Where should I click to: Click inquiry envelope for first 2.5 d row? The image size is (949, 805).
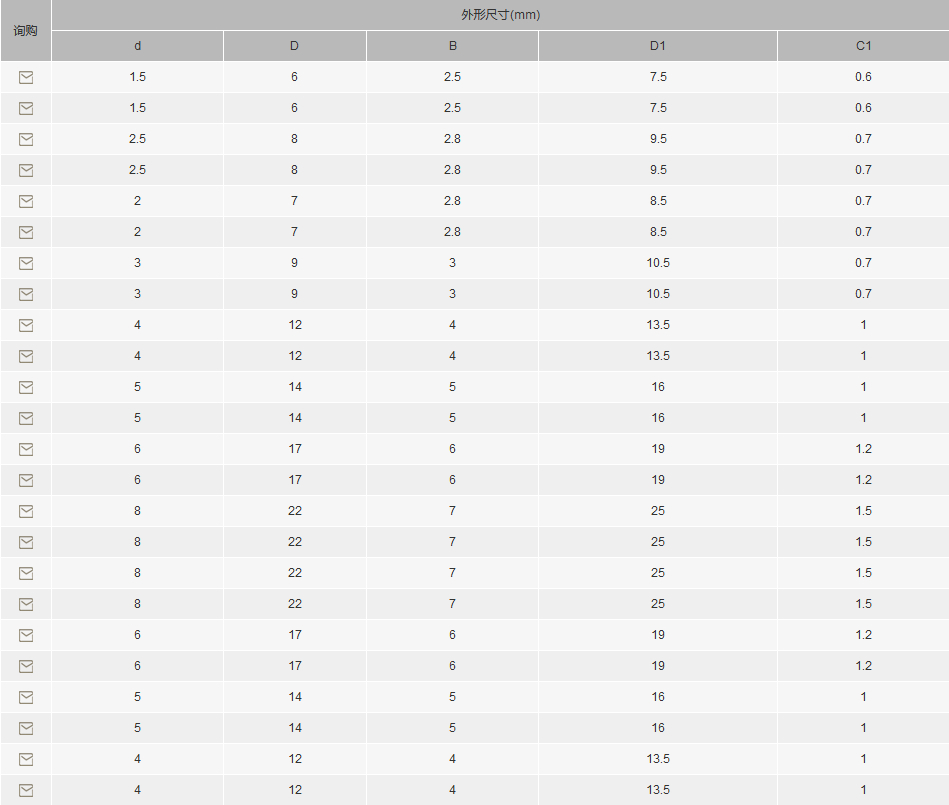click(x=26, y=139)
